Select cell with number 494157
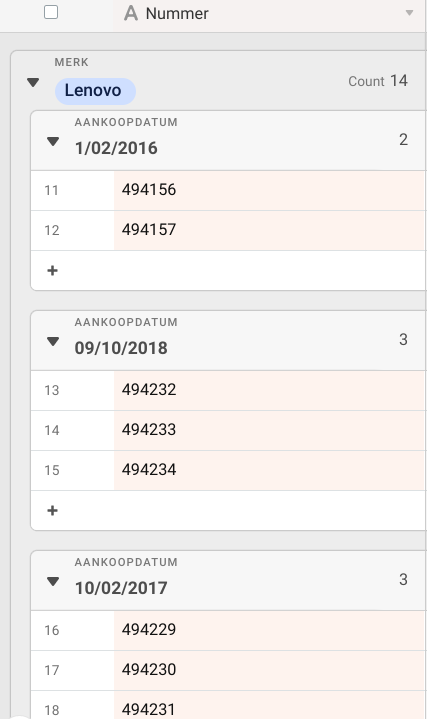 270,231
